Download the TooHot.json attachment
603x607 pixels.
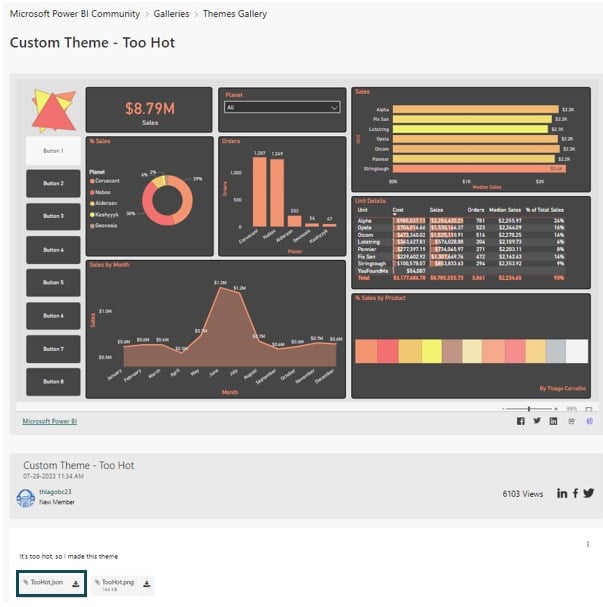pos(75,584)
